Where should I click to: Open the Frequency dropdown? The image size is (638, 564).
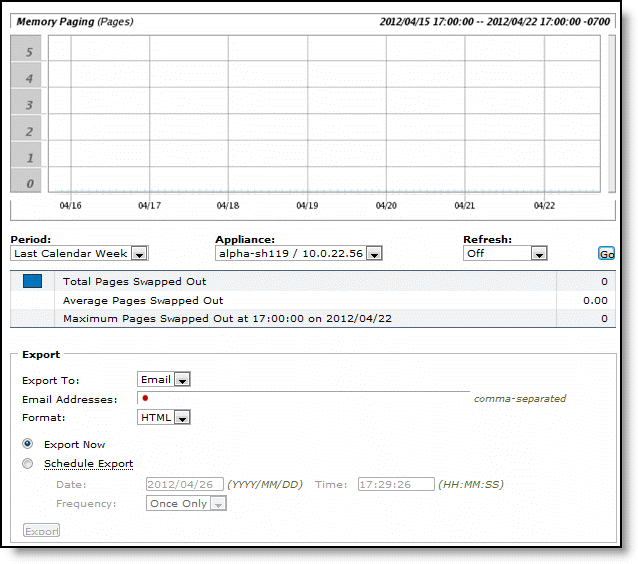pyautogui.click(x=186, y=504)
